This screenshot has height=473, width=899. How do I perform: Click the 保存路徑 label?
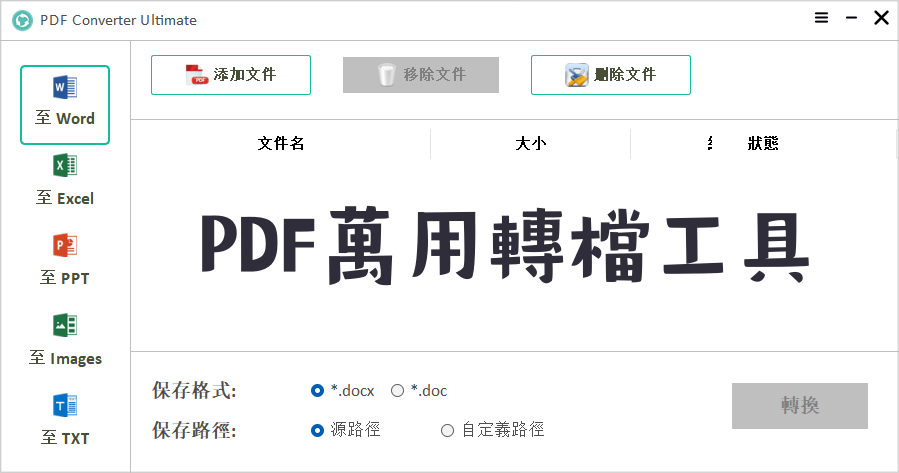tap(194, 430)
